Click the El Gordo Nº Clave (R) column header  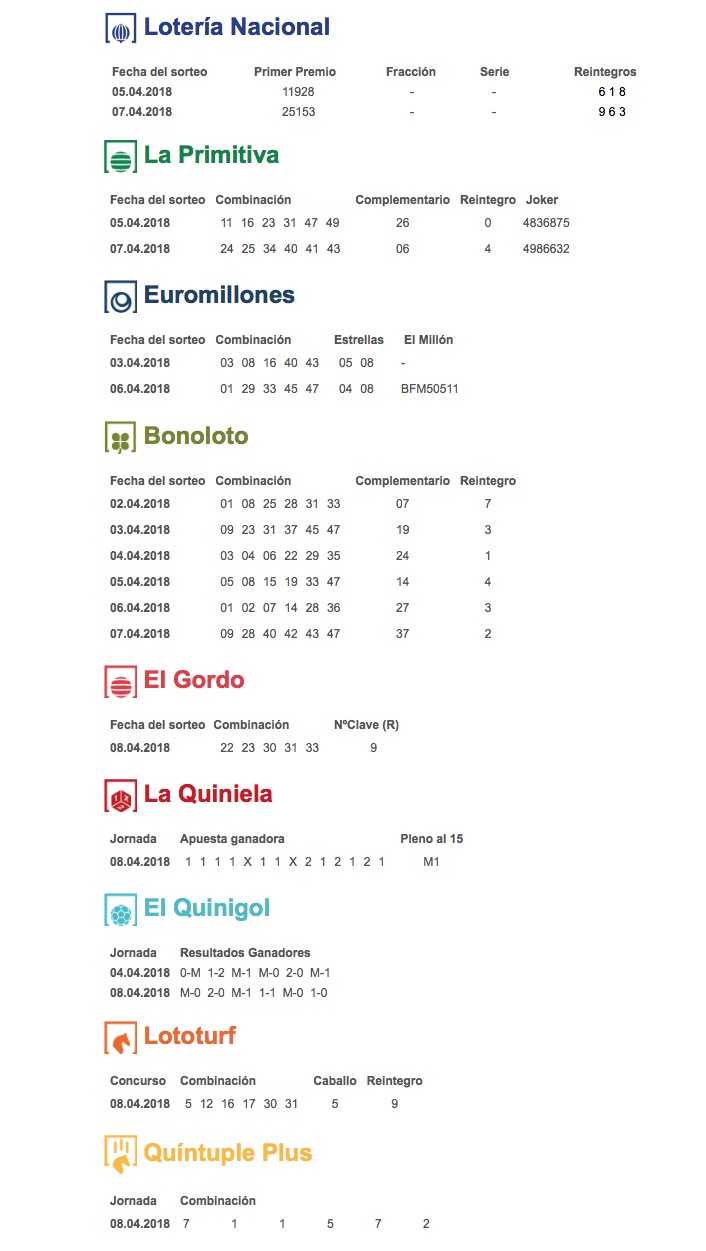[366, 725]
